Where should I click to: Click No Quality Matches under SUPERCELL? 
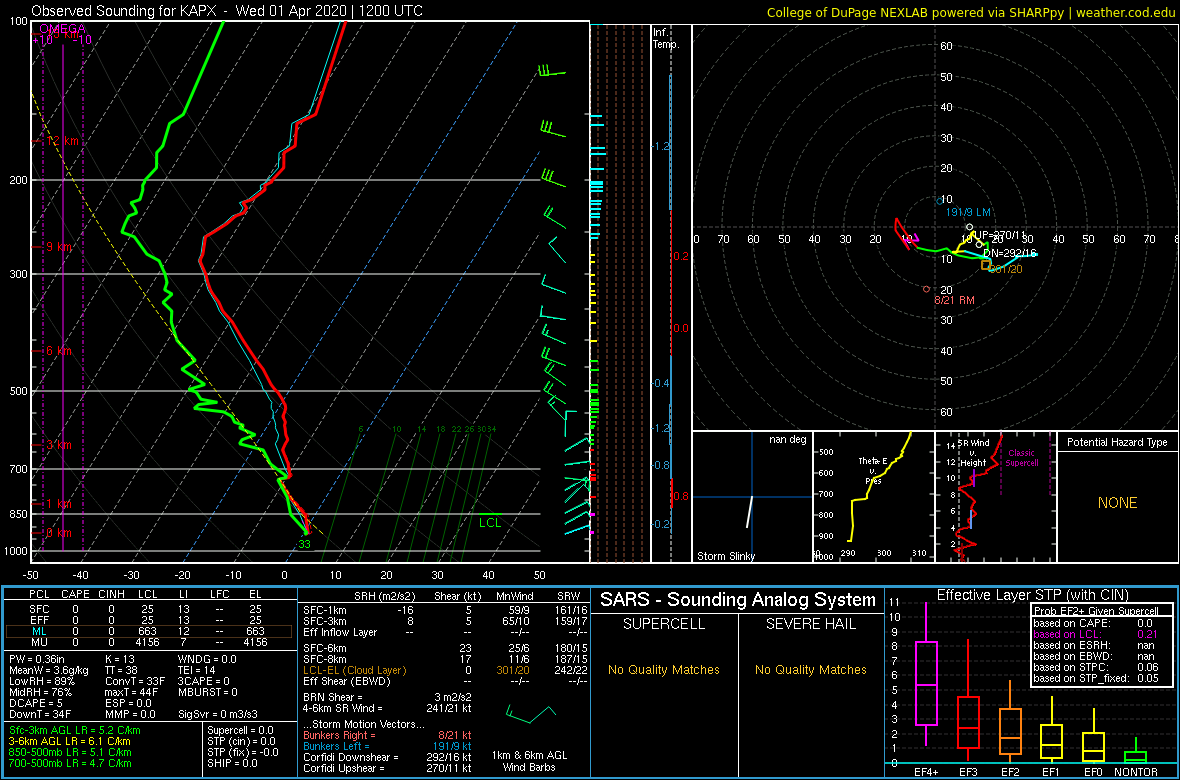664,669
